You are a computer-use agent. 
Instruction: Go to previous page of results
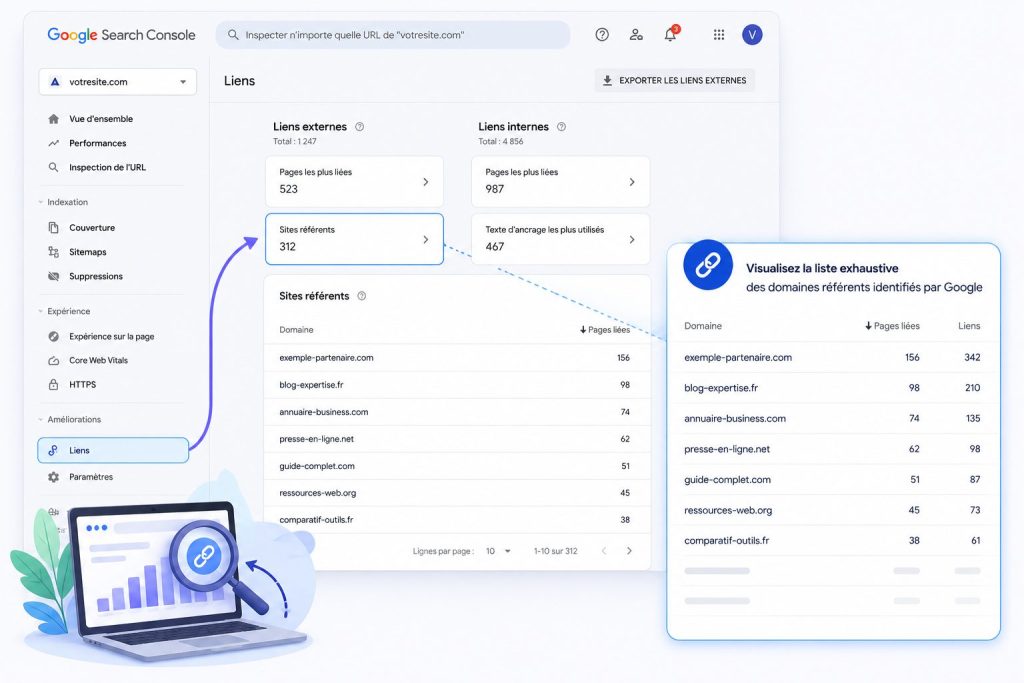point(604,551)
